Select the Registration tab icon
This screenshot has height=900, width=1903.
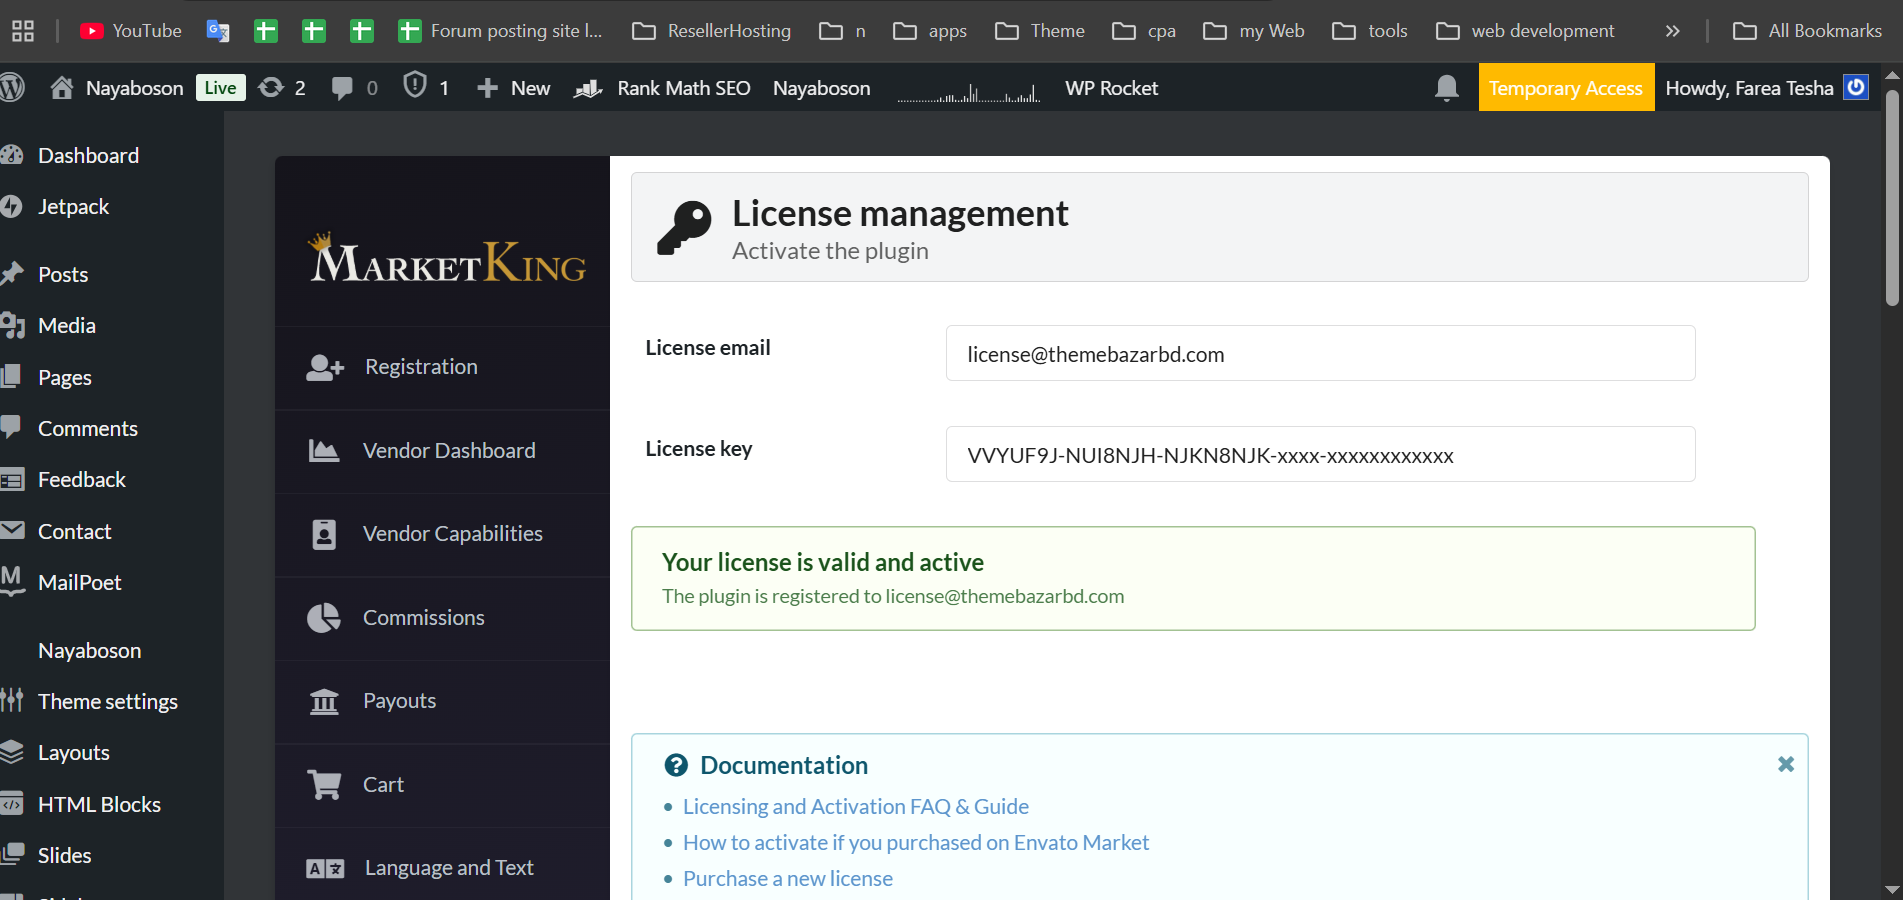325,368
